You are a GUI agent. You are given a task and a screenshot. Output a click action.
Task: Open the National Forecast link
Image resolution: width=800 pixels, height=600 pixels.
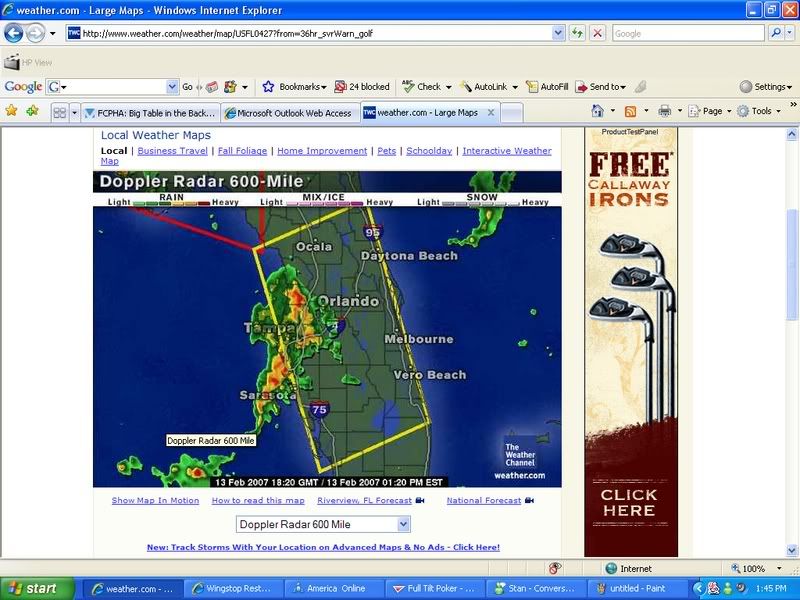[484, 501]
